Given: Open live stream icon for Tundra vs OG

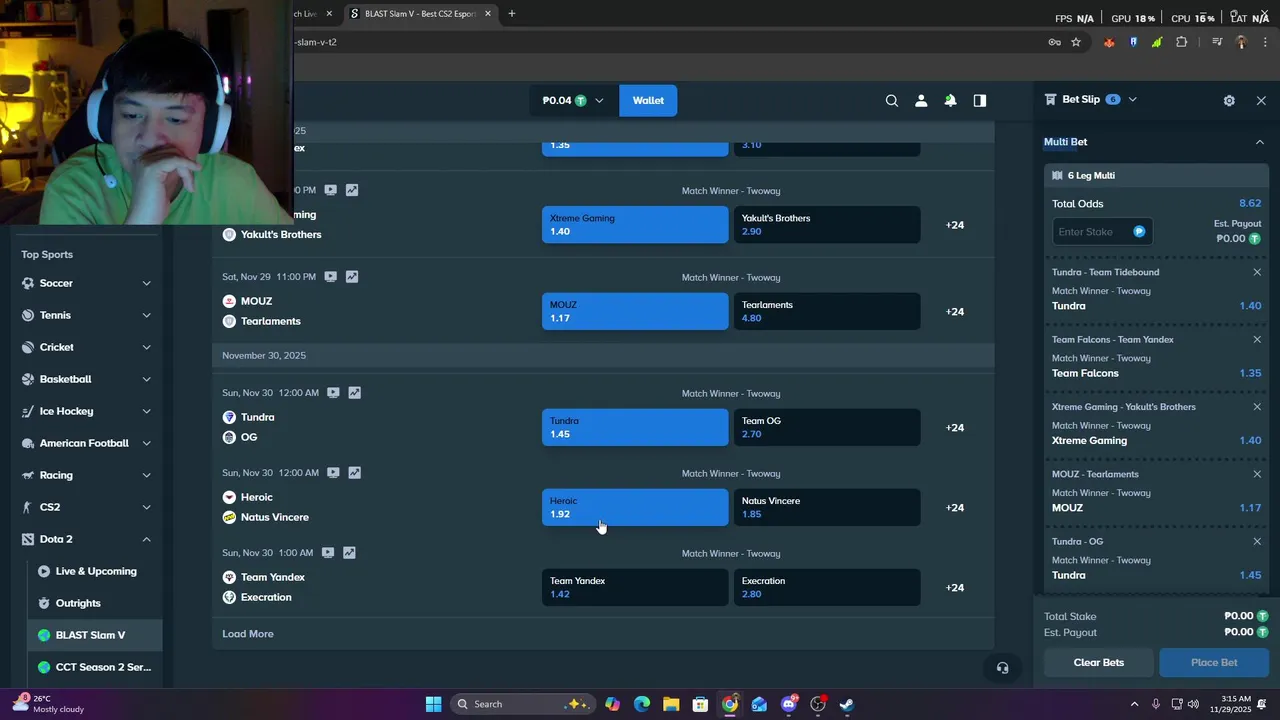Looking at the screenshot, I should point(333,393).
